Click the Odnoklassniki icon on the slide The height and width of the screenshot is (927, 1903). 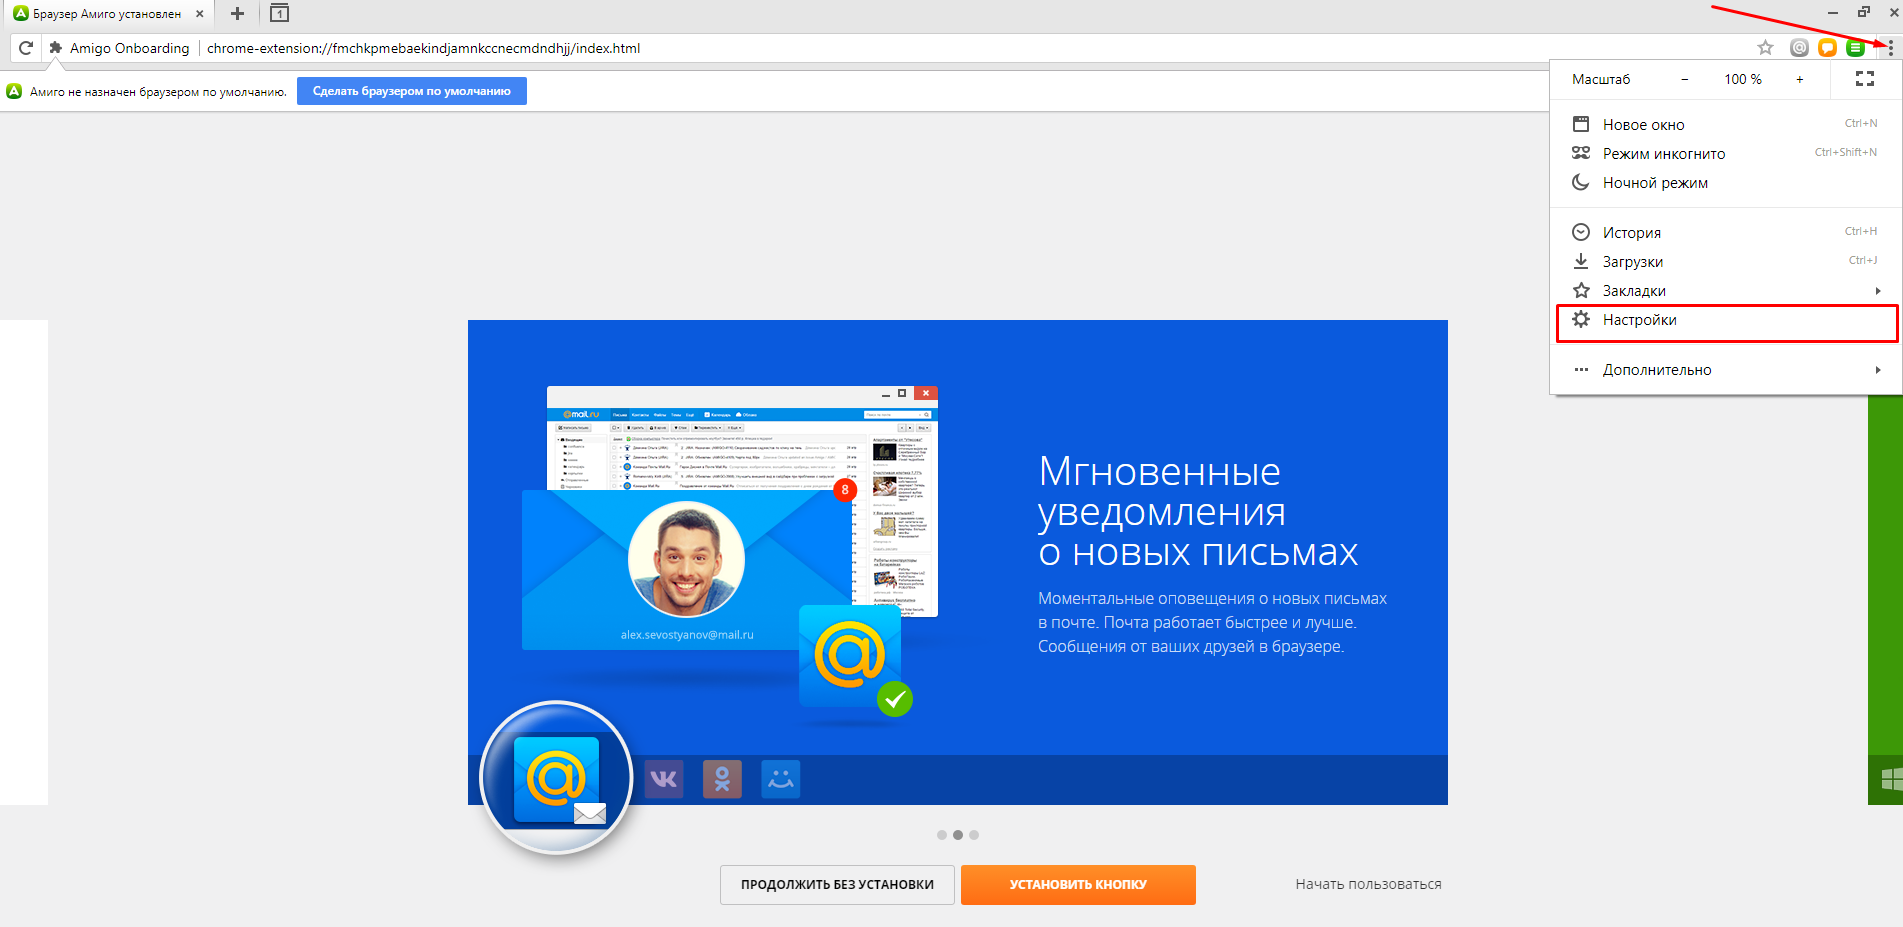(x=722, y=779)
